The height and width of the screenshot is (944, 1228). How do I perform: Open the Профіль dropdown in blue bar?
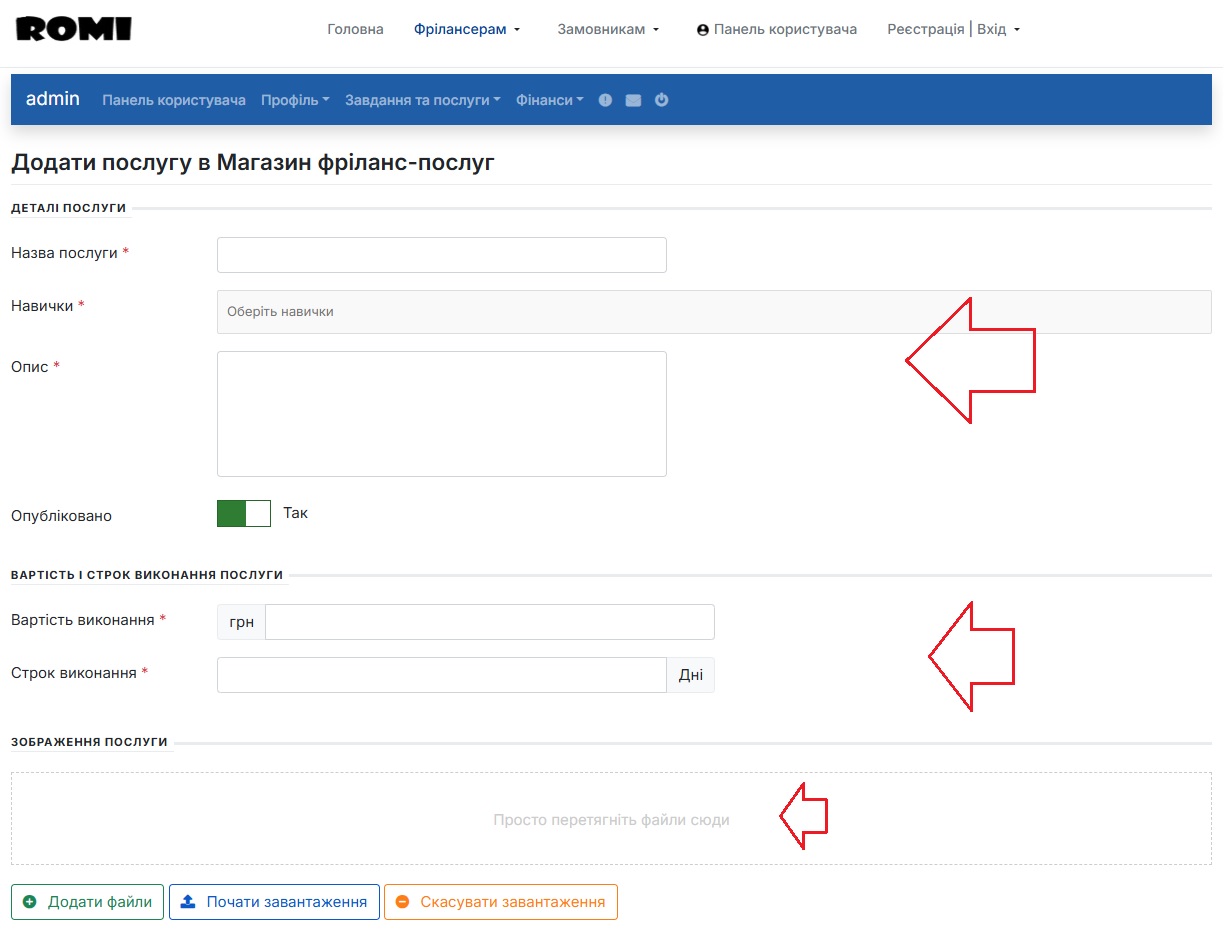click(x=295, y=100)
